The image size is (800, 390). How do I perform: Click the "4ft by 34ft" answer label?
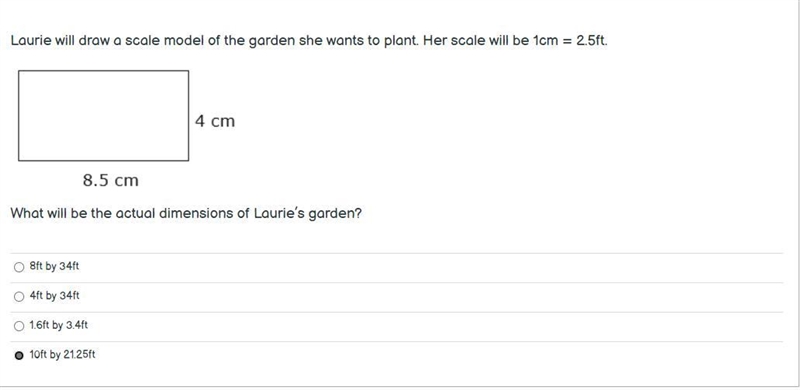pos(55,296)
